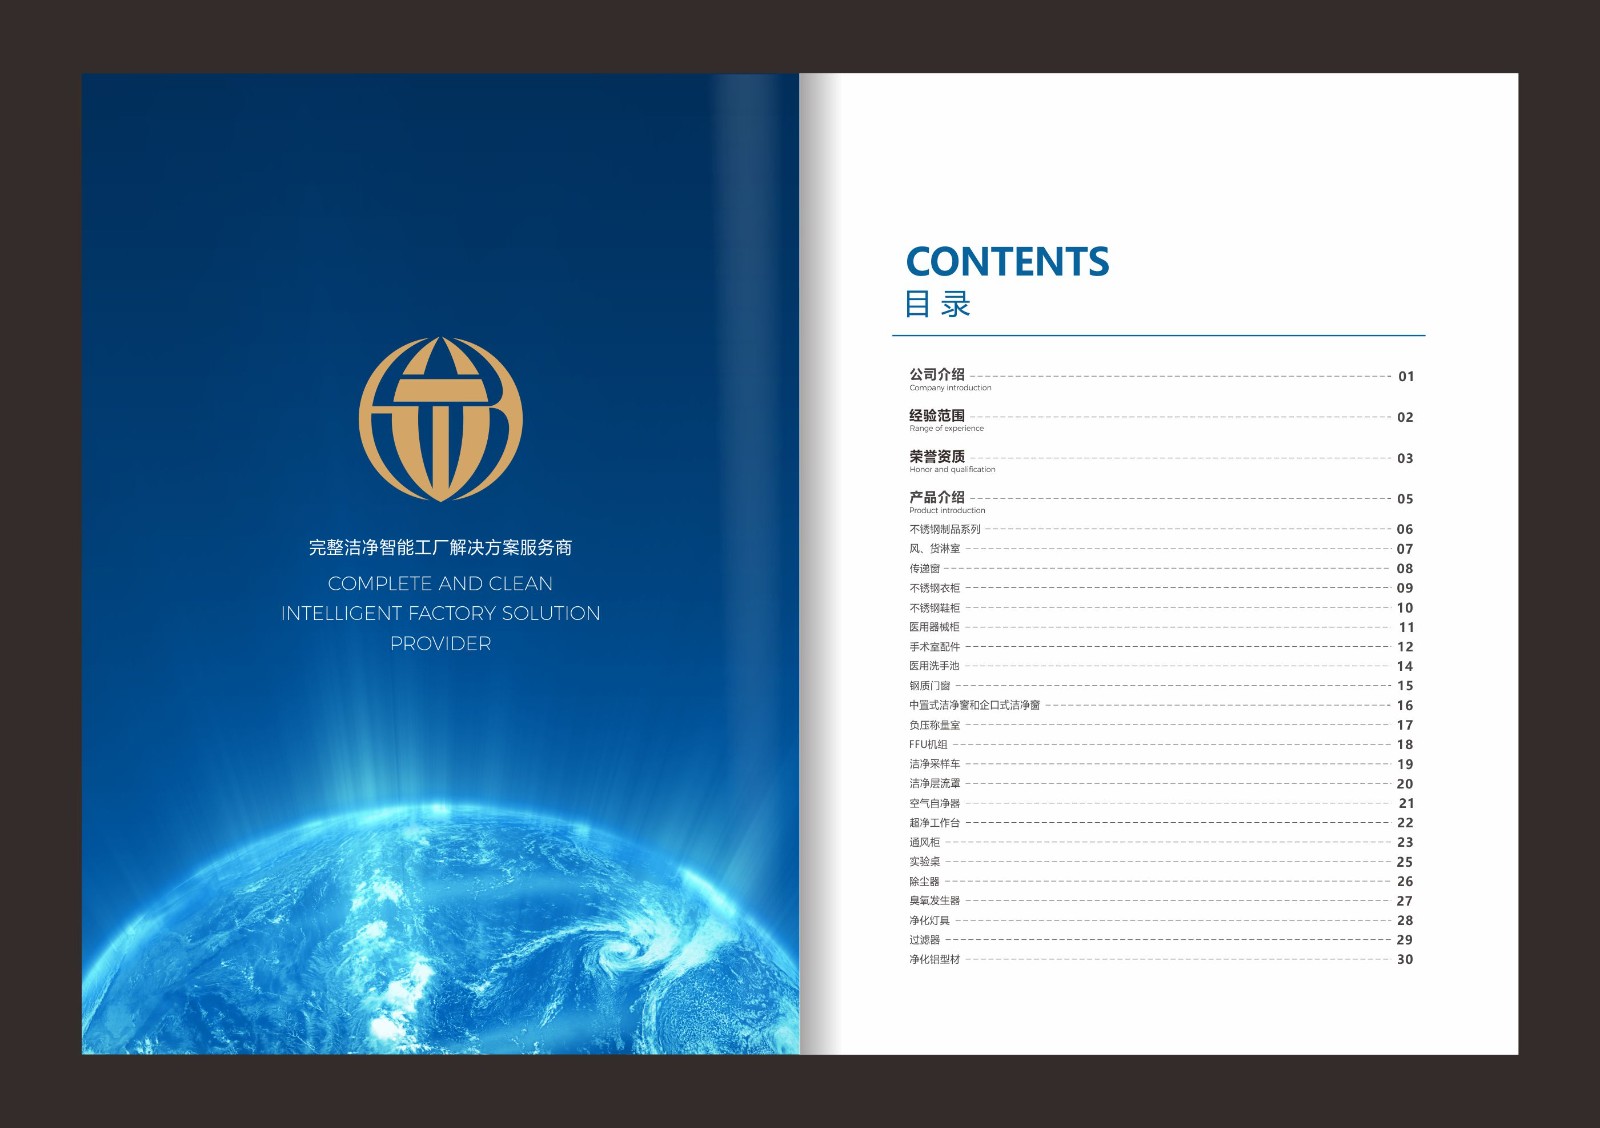The width and height of the screenshot is (1600, 1128).
Task: Select the 'COMPLETE AND CLEAN' cover line
Action: (441, 584)
